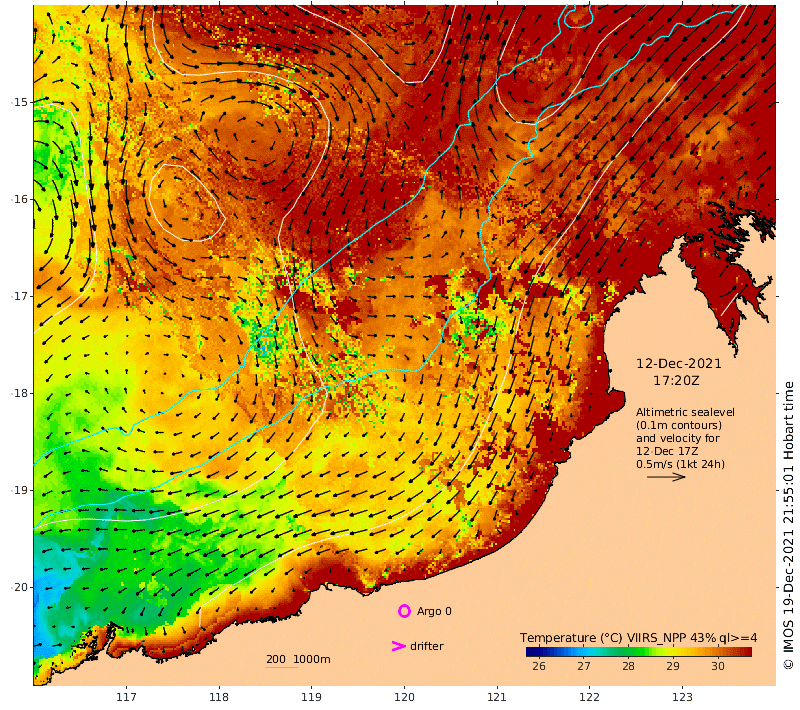800x710 pixels.
Task: Click the IMOS copyright timestamp vertical text
Action: pyautogui.click(x=788, y=525)
